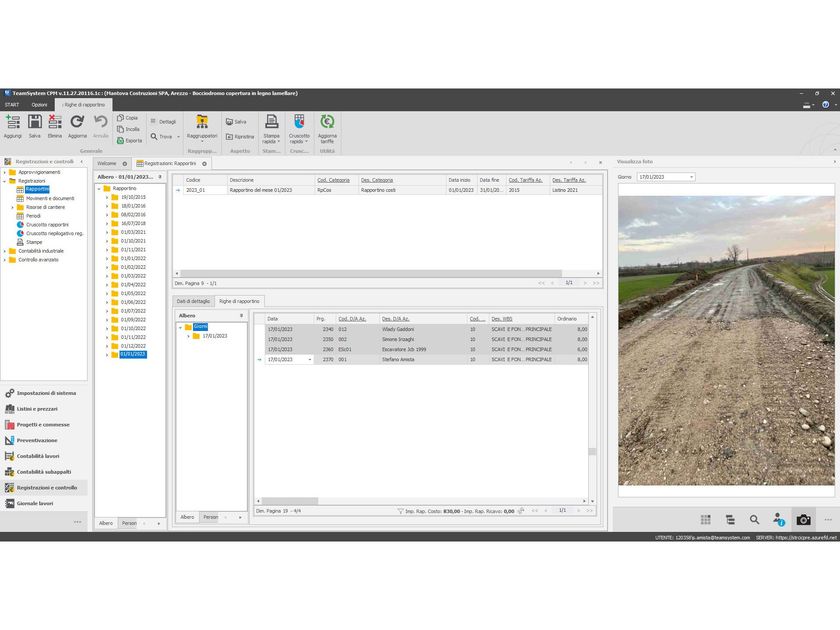Screen dimensions: 840x630
Task: Click the Des. Categoria column header
Action: (377, 180)
